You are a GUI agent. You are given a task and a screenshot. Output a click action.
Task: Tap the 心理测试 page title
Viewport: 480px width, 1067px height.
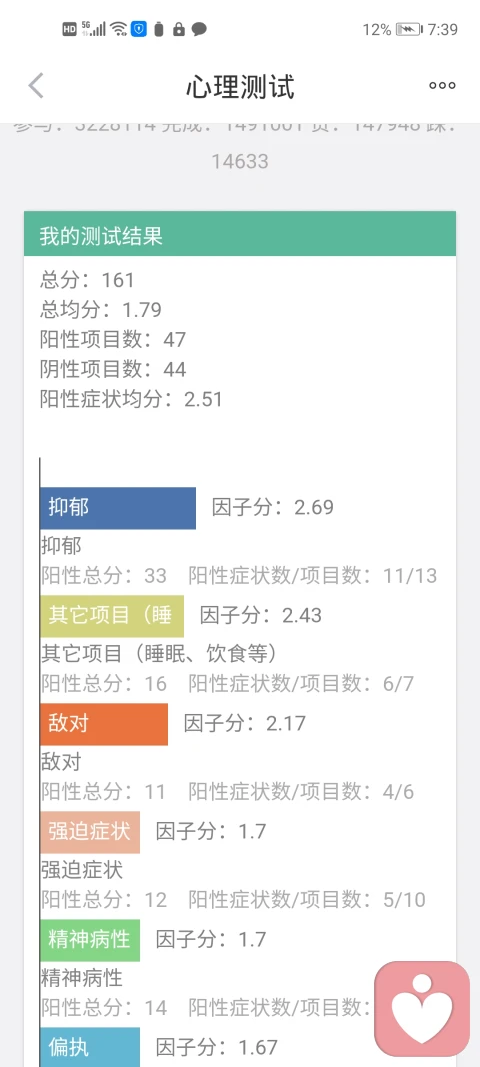(240, 86)
